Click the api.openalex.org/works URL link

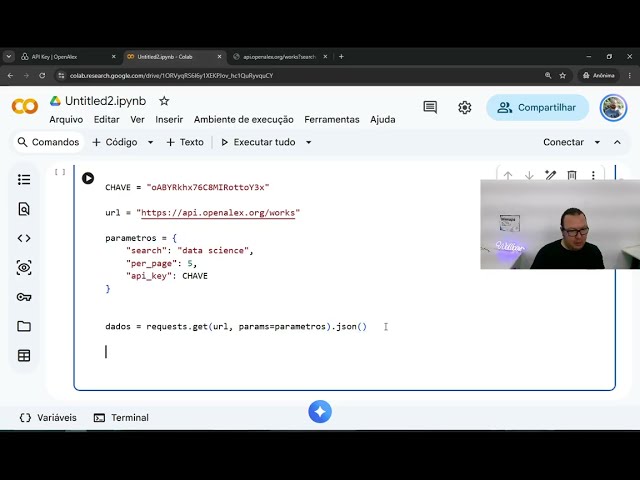[218, 213]
